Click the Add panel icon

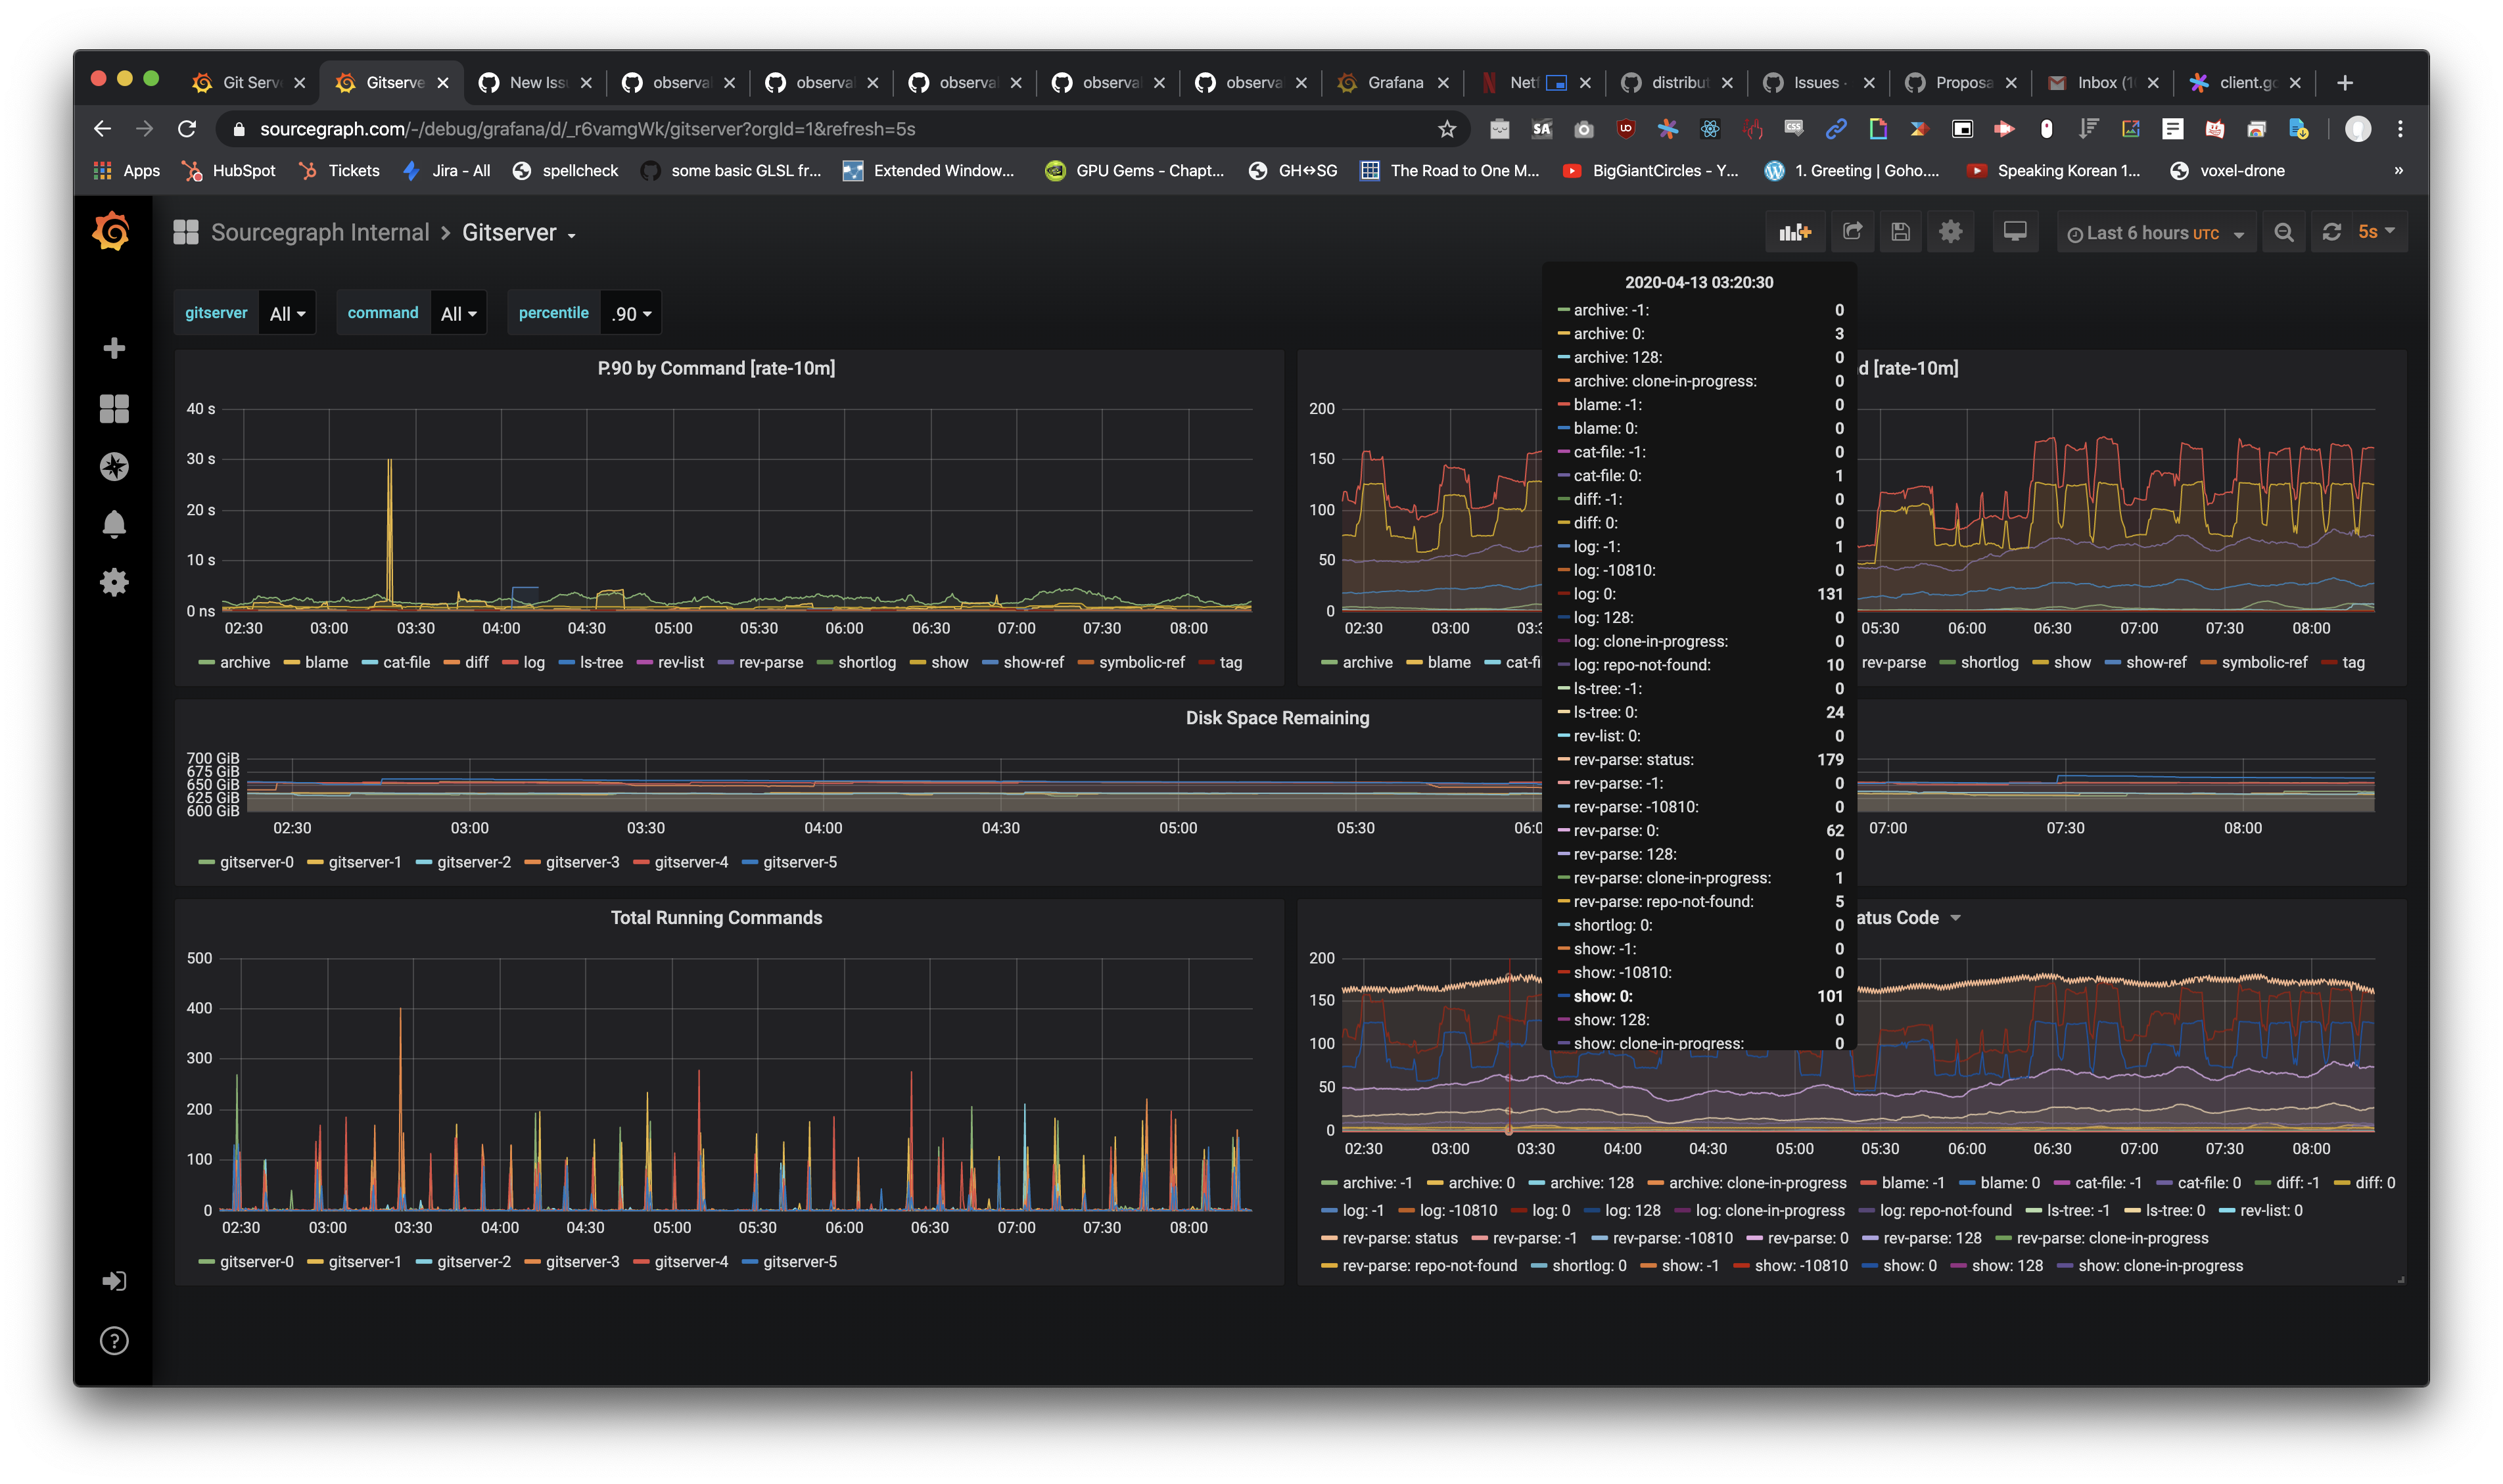pos(1795,232)
